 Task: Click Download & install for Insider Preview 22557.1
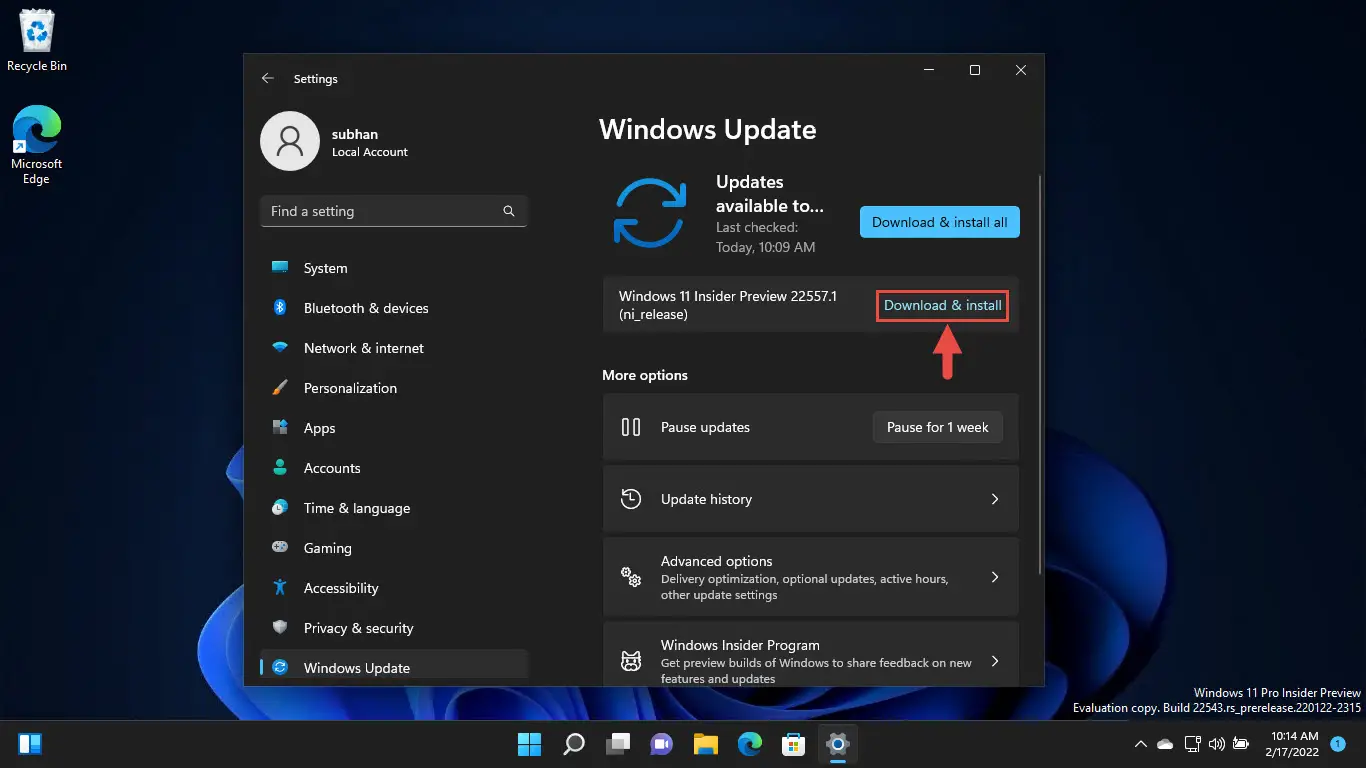point(943,305)
